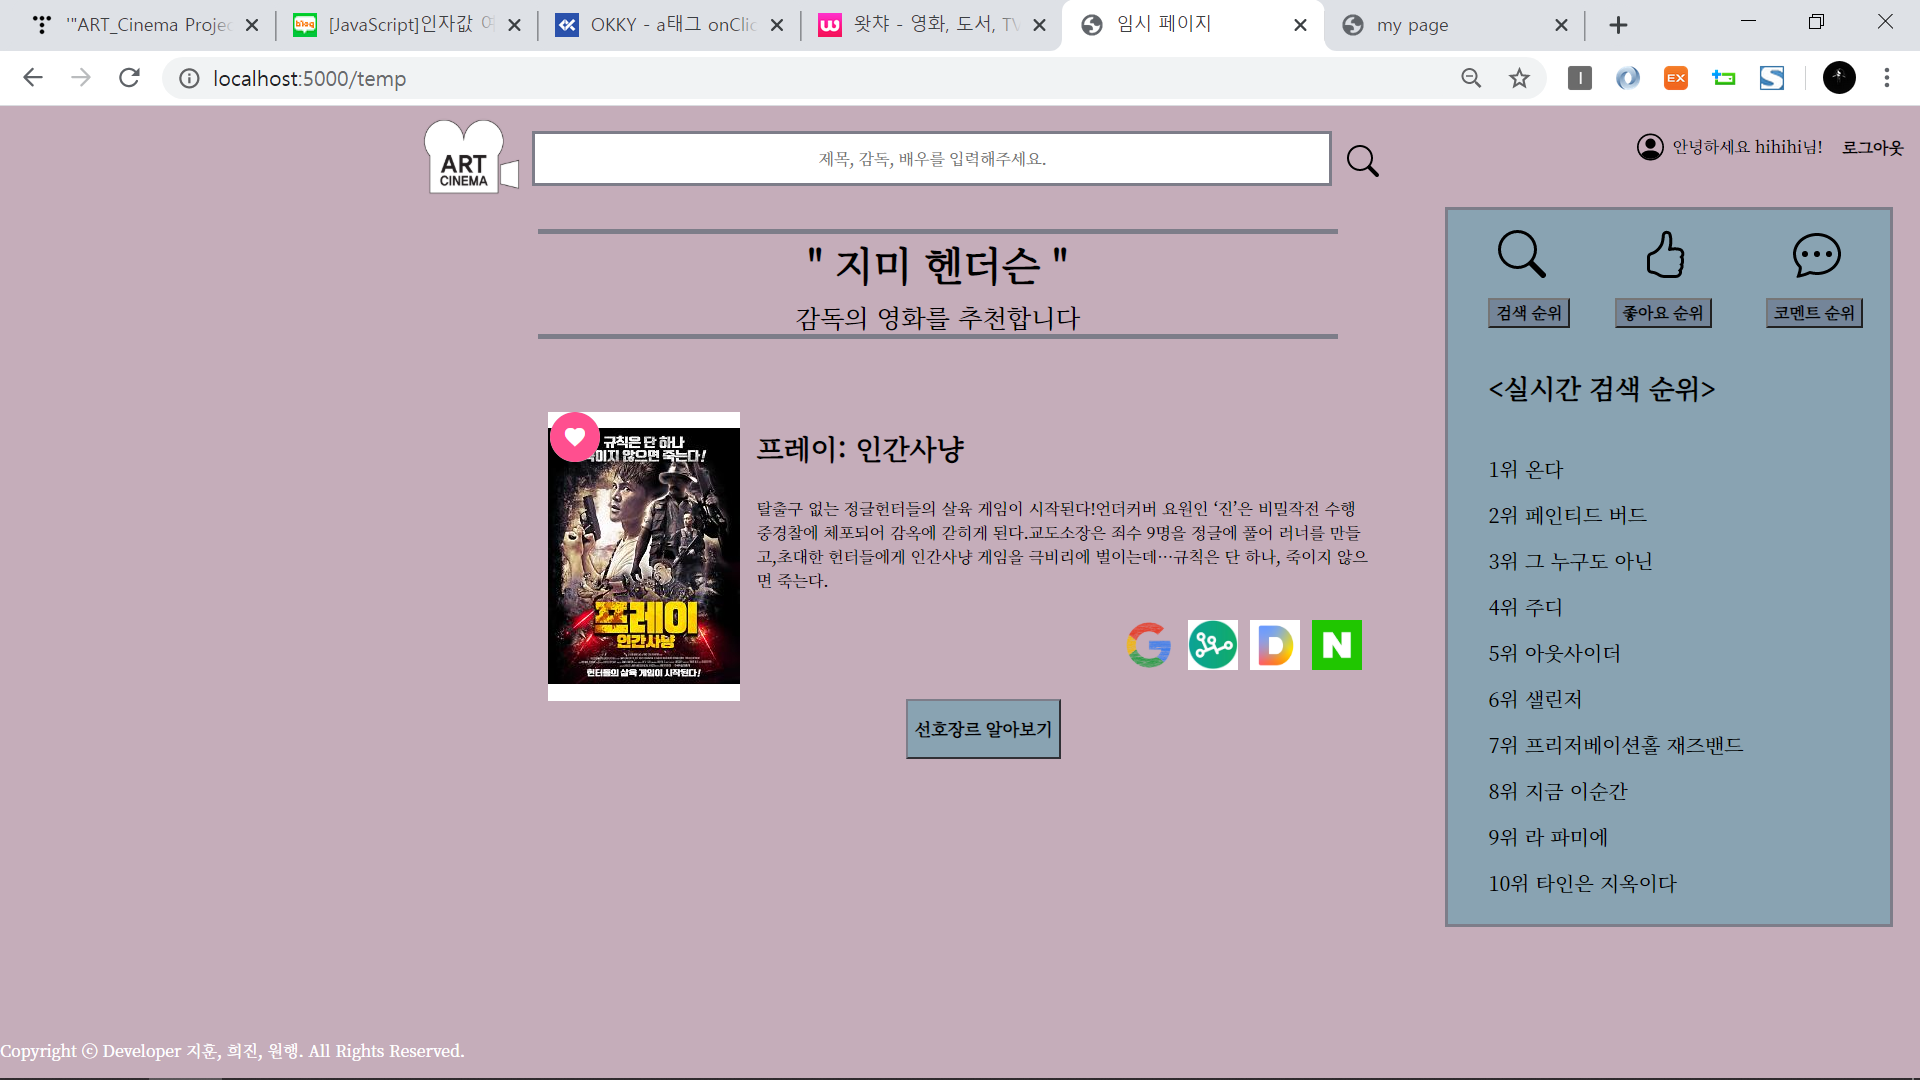Focus the movie title search input field
The width and height of the screenshot is (1920, 1080).
[931, 159]
